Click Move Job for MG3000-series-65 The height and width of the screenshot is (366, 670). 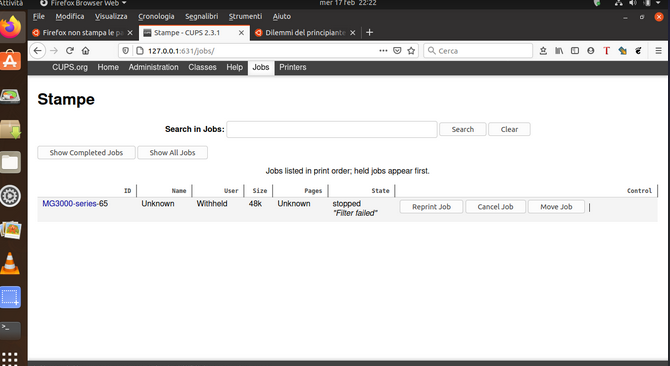pos(556,207)
